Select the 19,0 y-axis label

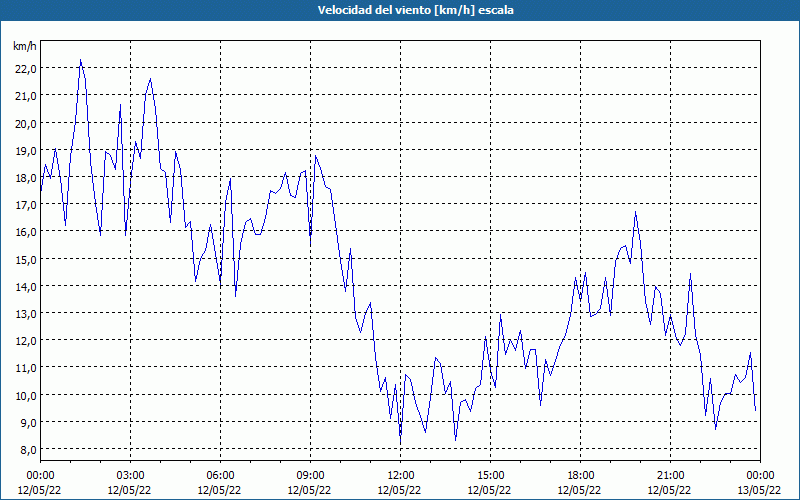[x=26, y=151]
